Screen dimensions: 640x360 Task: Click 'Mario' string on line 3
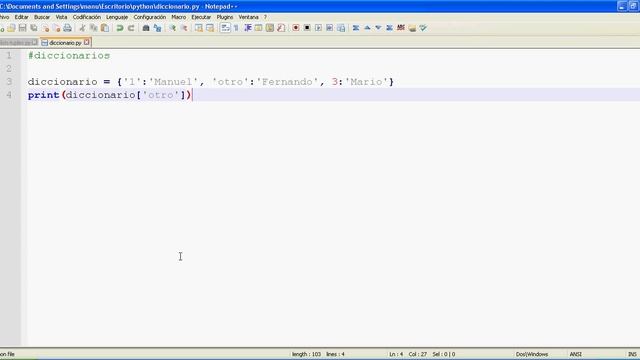(x=366, y=82)
